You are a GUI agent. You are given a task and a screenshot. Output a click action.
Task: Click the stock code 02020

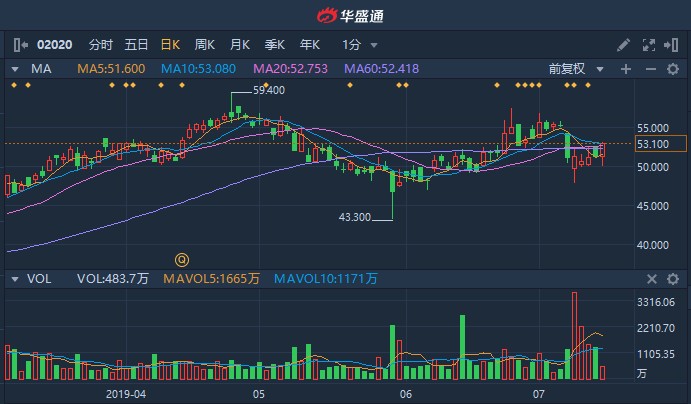pos(55,45)
